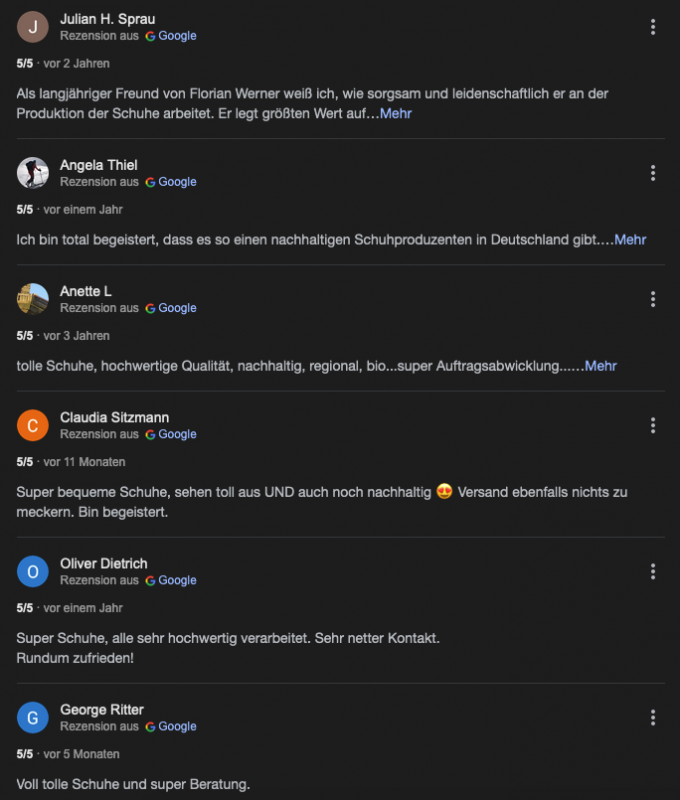Click George Ritter's blue G avatar
This screenshot has width=680, height=800.
(x=33, y=717)
